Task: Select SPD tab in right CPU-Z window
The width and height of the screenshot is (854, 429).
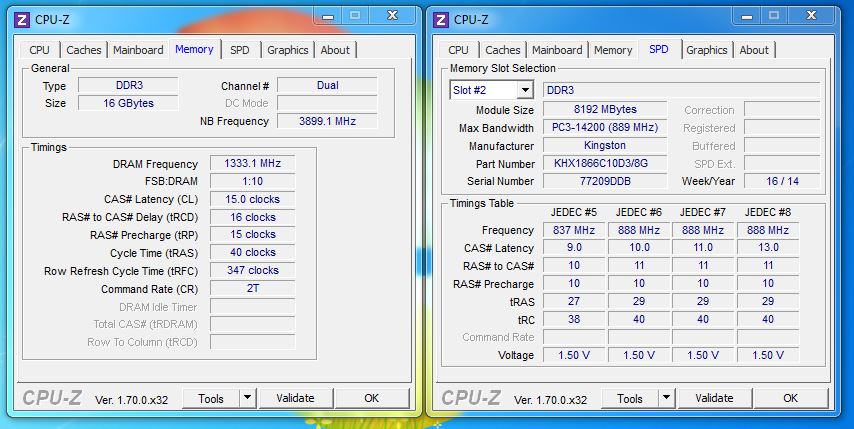Action: click(x=659, y=49)
